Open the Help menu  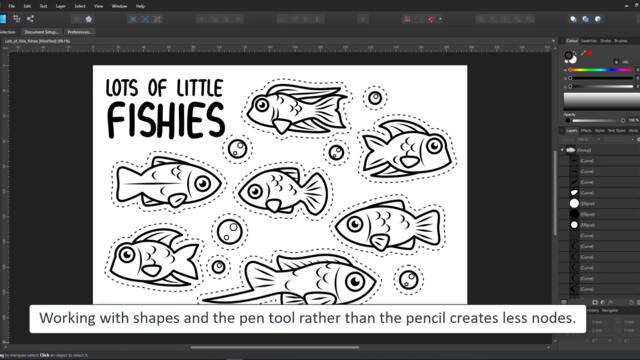click(x=140, y=6)
